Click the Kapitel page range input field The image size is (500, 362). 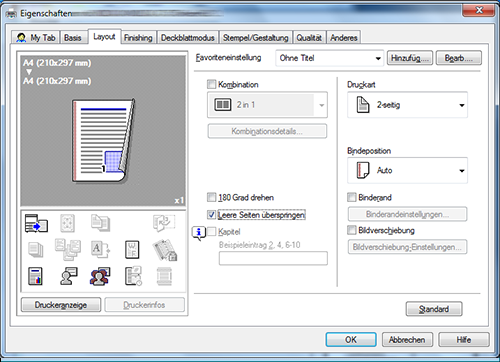[273, 258]
